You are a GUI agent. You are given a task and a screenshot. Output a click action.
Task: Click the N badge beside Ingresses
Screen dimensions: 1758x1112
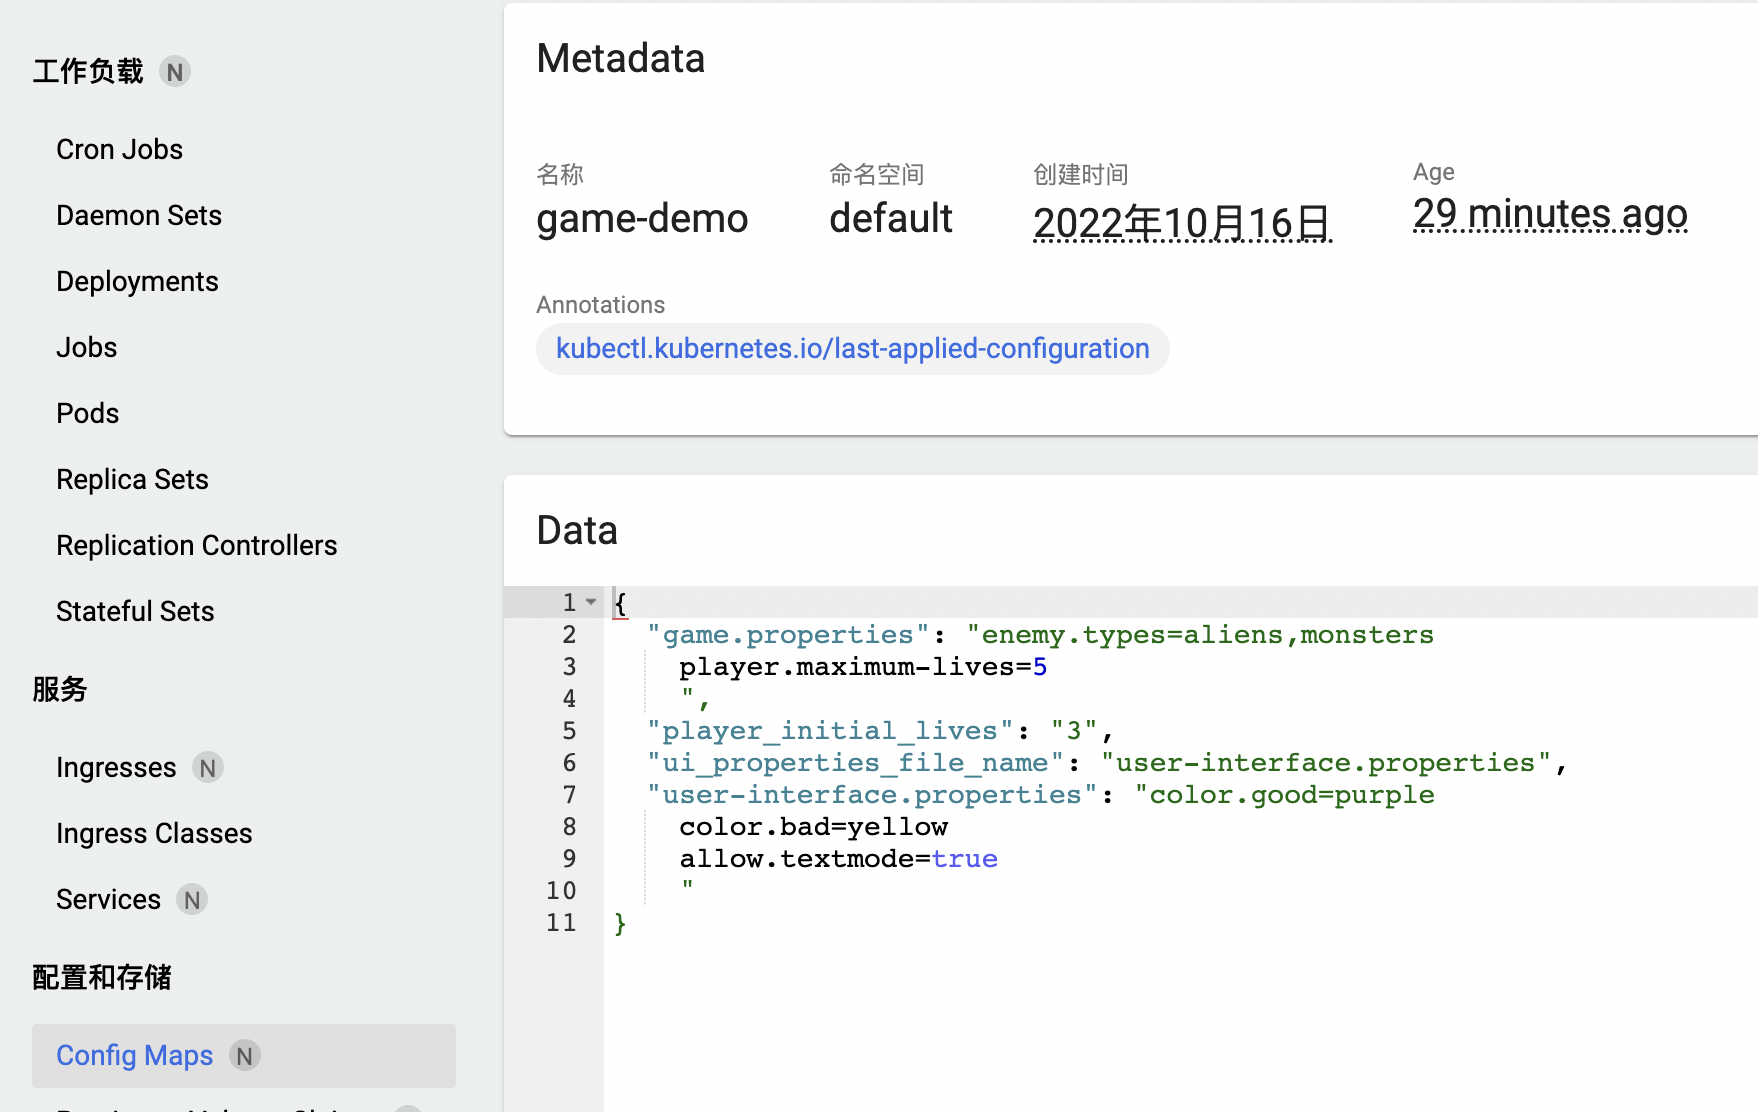208,767
